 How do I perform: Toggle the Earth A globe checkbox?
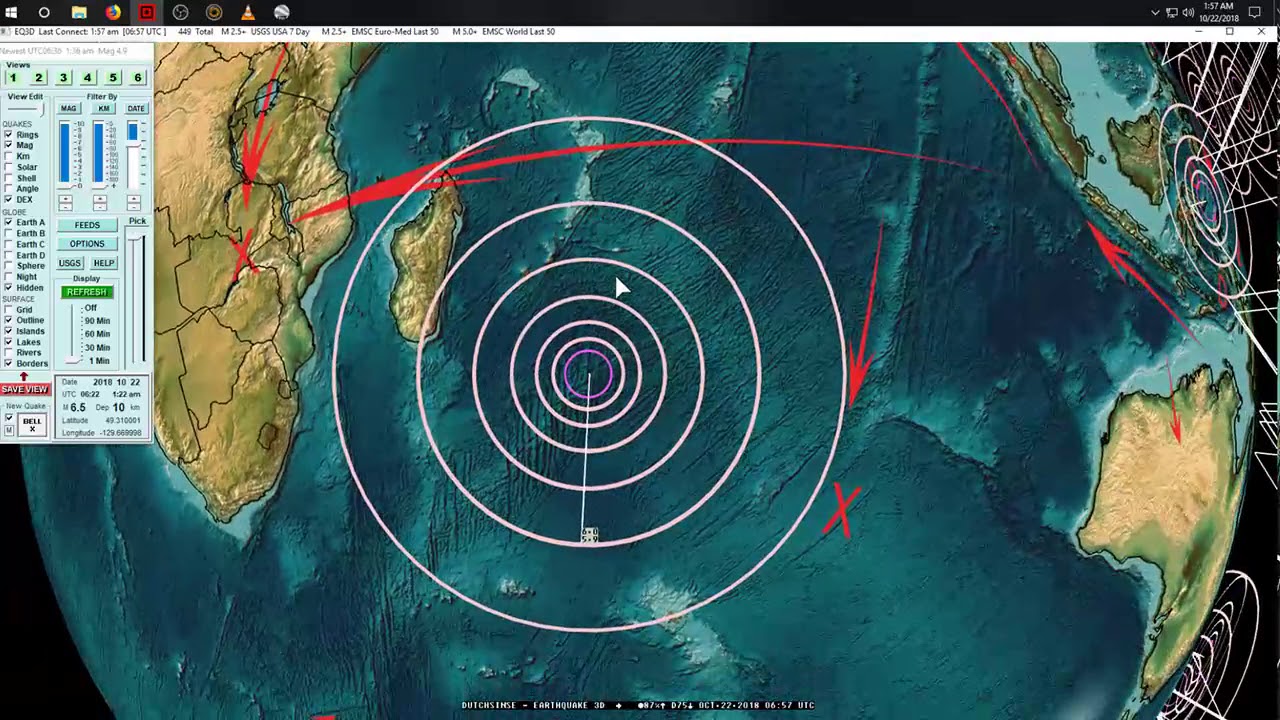[x=9, y=222]
